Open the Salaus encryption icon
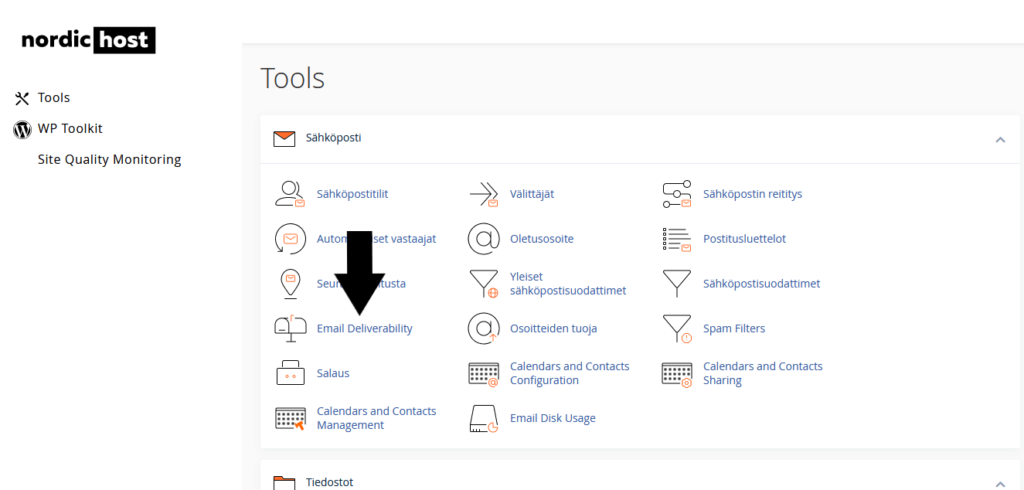 [x=290, y=373]
